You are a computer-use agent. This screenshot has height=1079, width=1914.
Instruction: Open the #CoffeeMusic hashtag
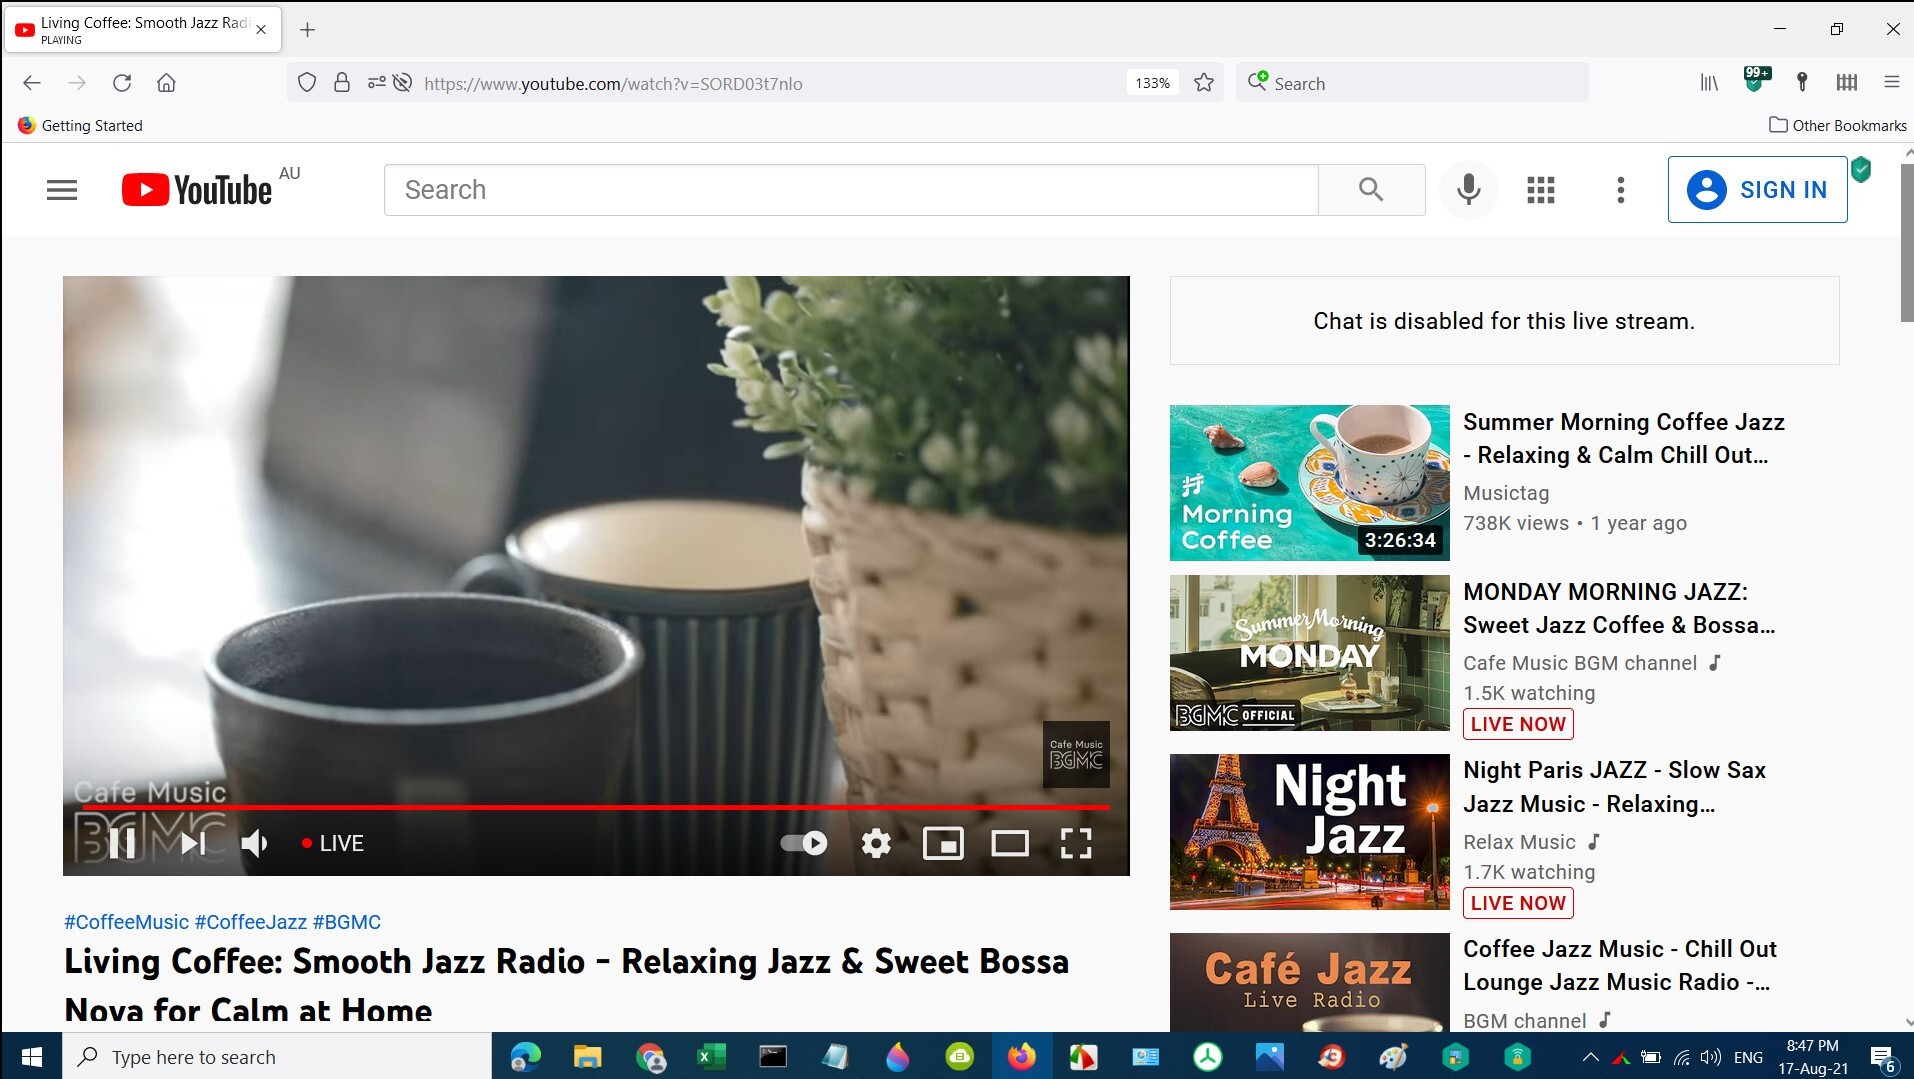click(x=126, y=922)
